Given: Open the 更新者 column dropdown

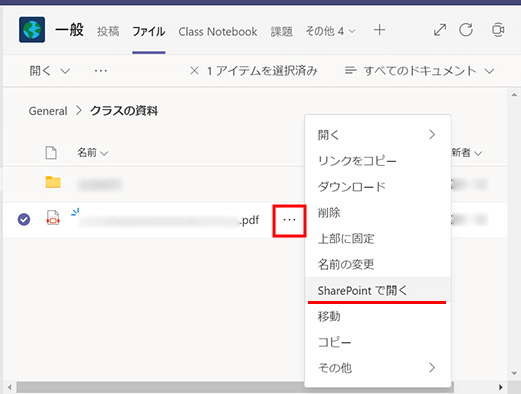Looking at the screenshot, I should (x=466, y=153).
